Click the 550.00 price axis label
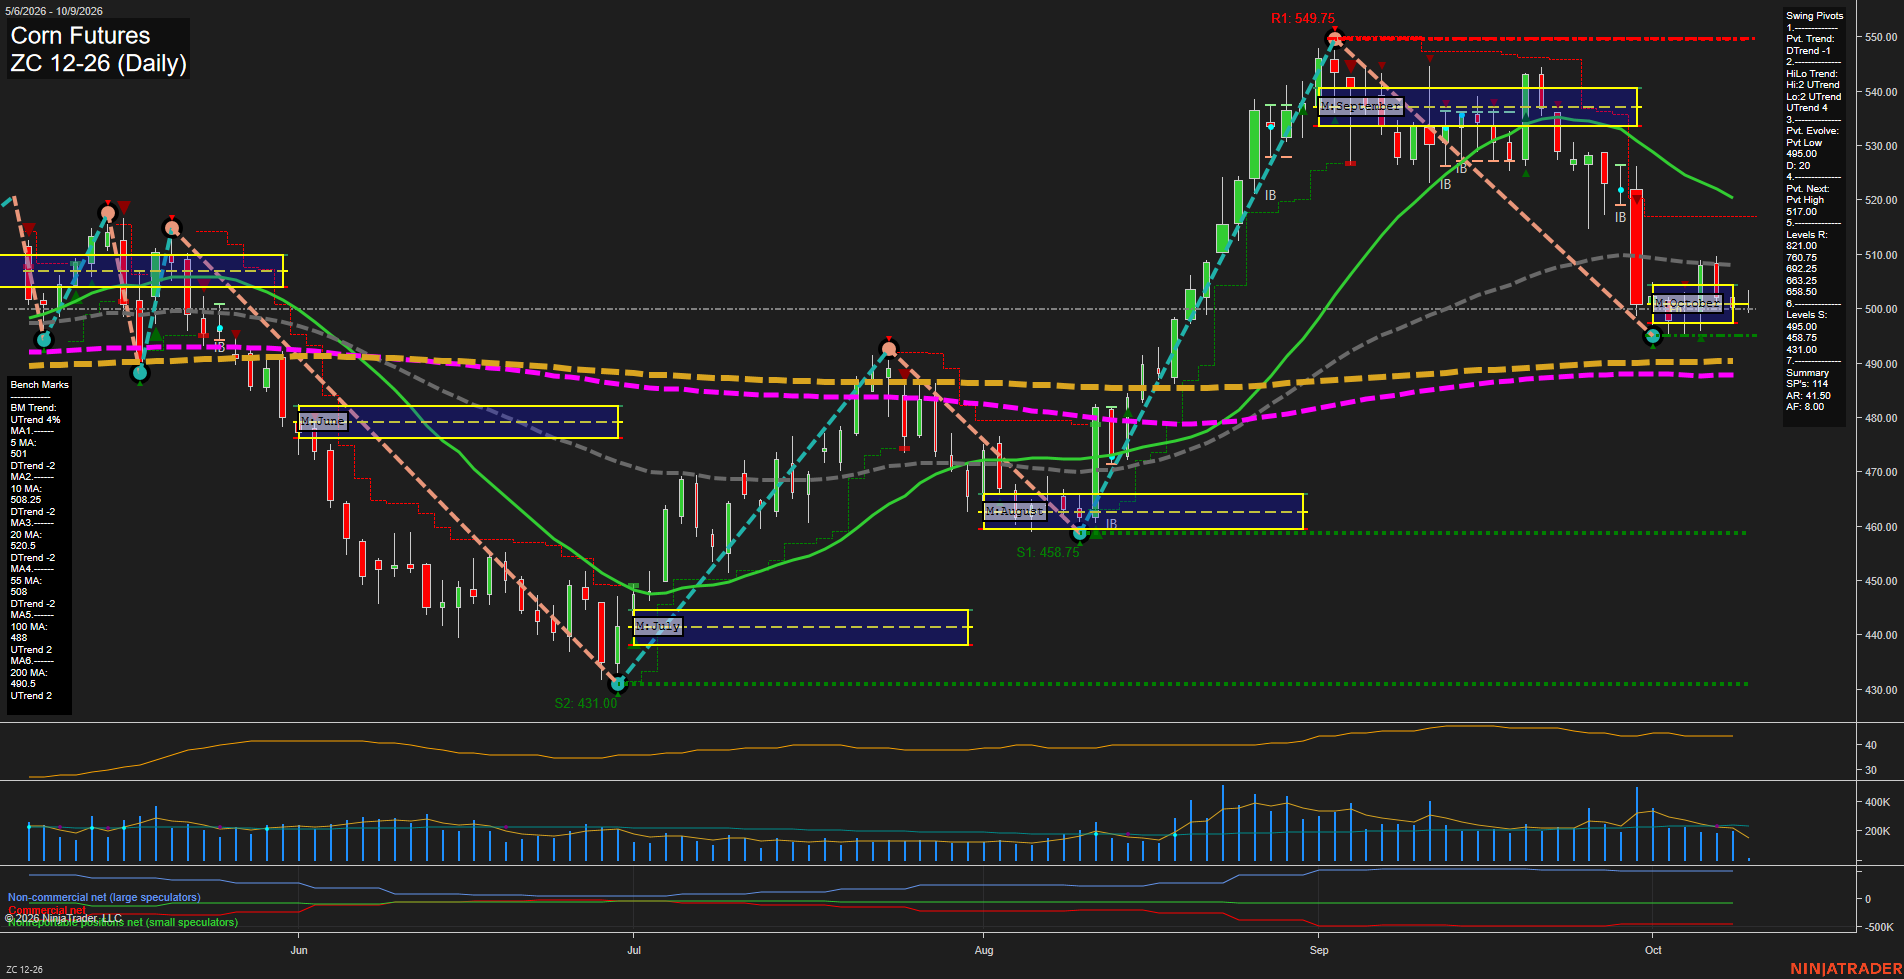Viewport: 1904px width, 979px height. coord(1881,37)
